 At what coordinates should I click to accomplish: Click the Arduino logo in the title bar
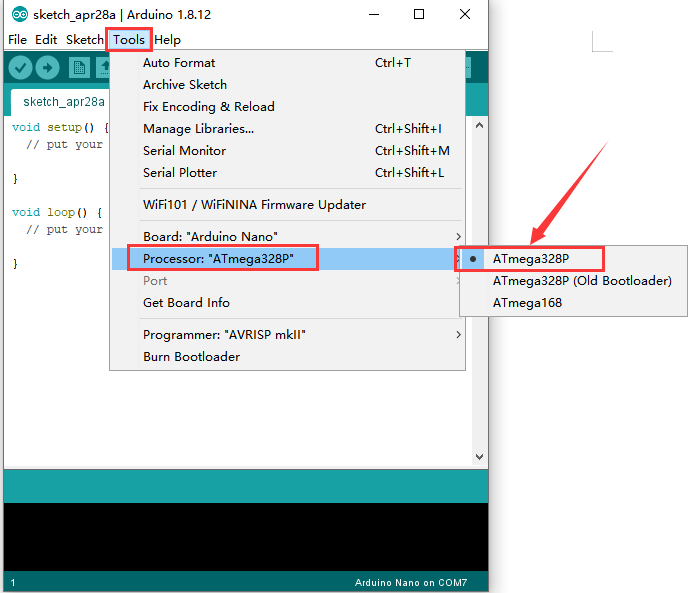(x=19, y=14)
